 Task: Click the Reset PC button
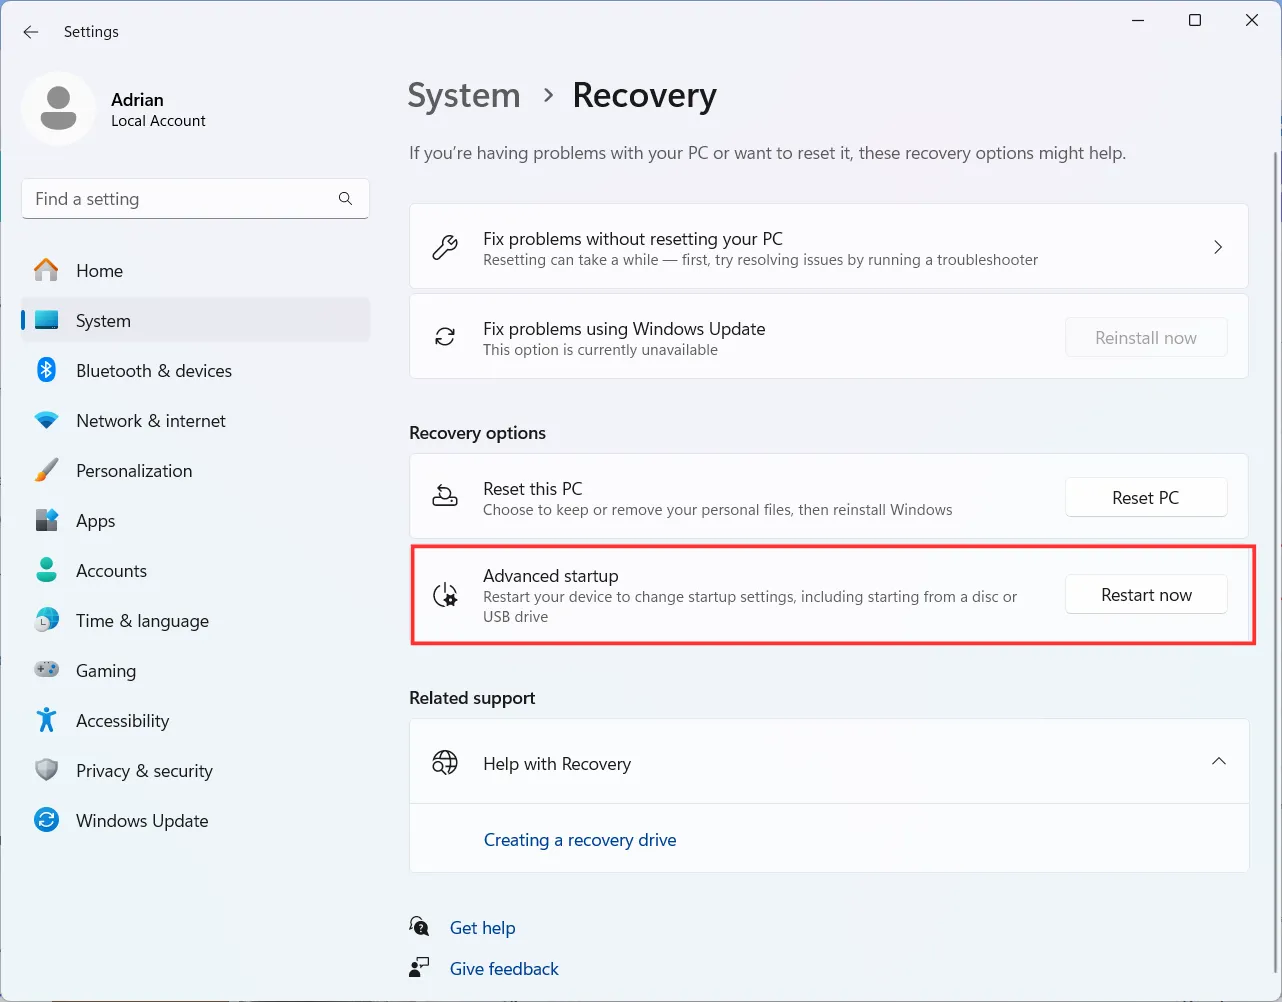(x=1146, y=497)
